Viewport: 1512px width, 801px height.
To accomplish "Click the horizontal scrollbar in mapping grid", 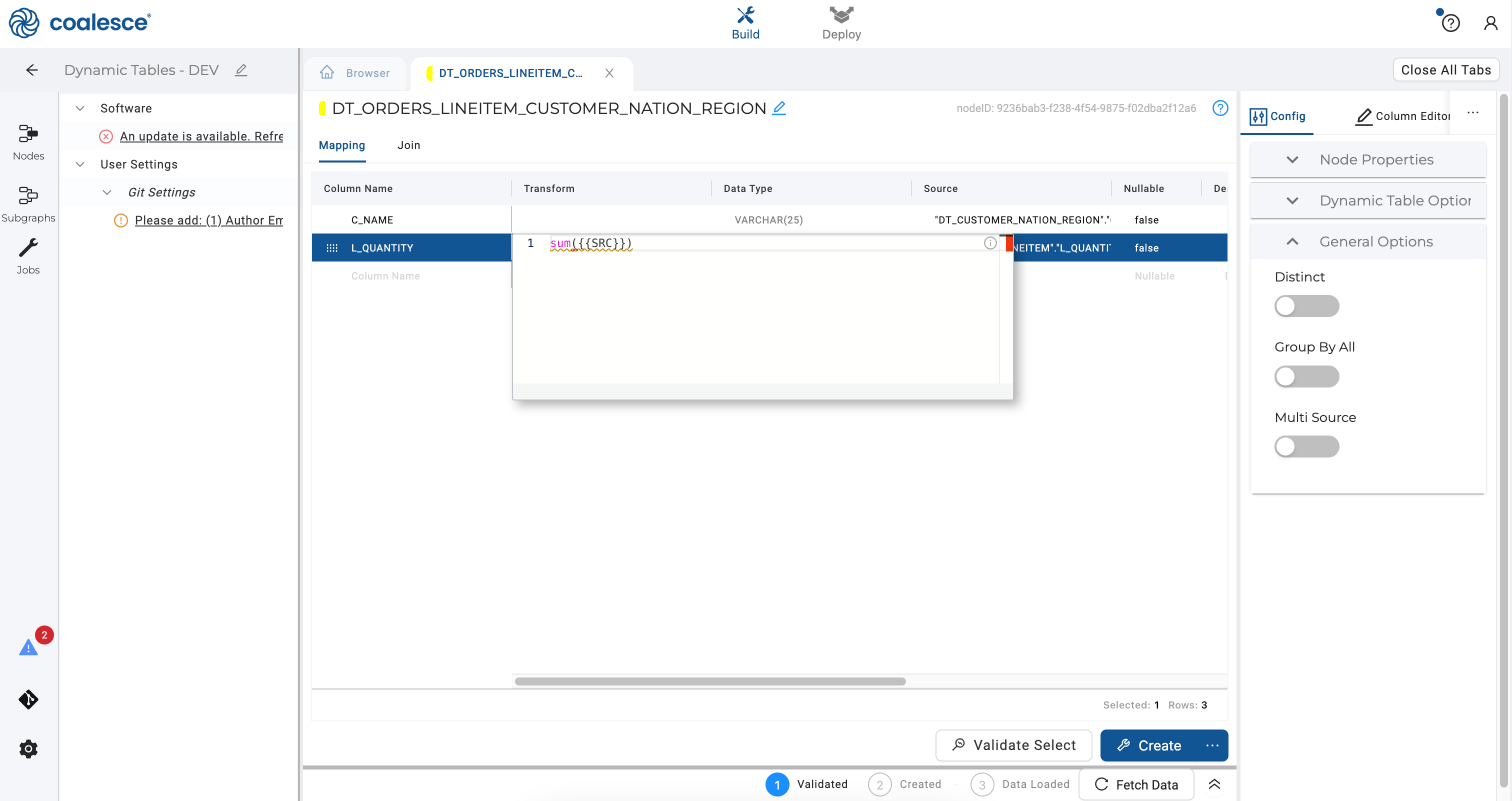I will click(710, 682).
